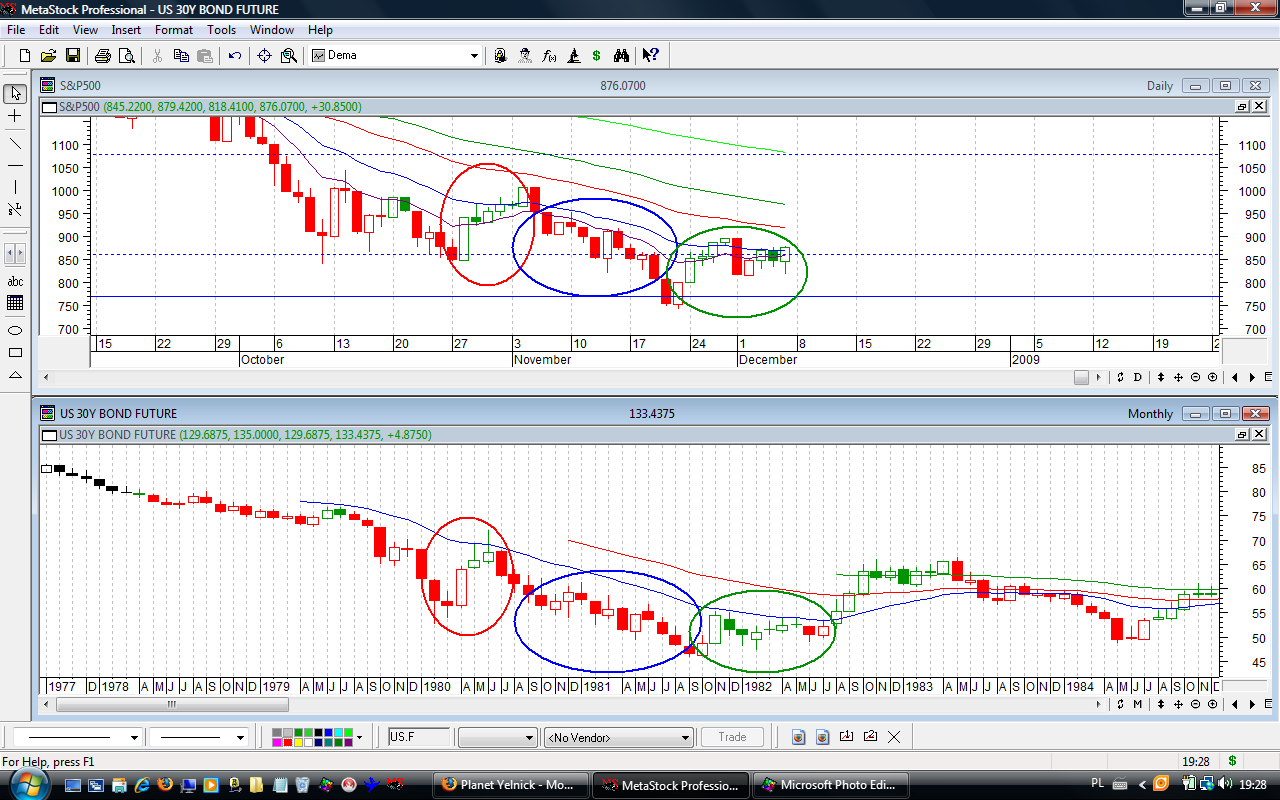Rescale Y-axis on S&P500 chart
This screenshot has width=1280, height=800.
(x=1163, y=377)
